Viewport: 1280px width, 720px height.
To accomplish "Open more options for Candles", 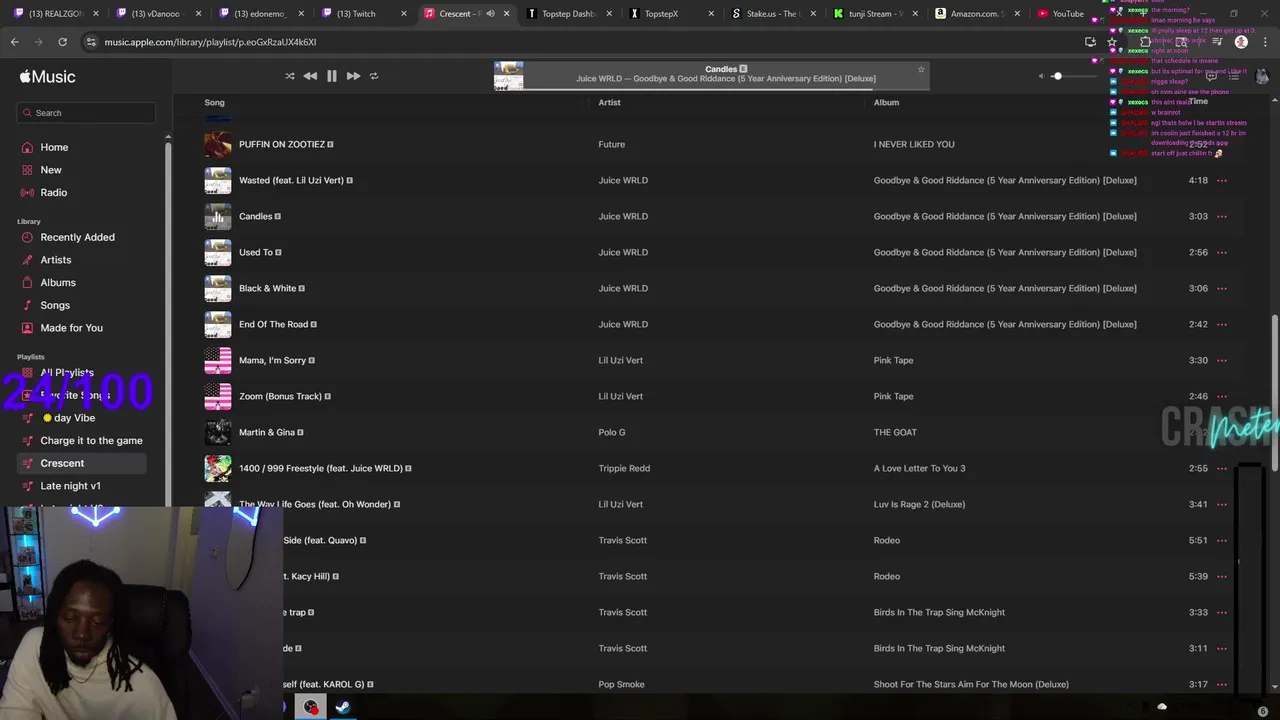I will [1222, 217].
